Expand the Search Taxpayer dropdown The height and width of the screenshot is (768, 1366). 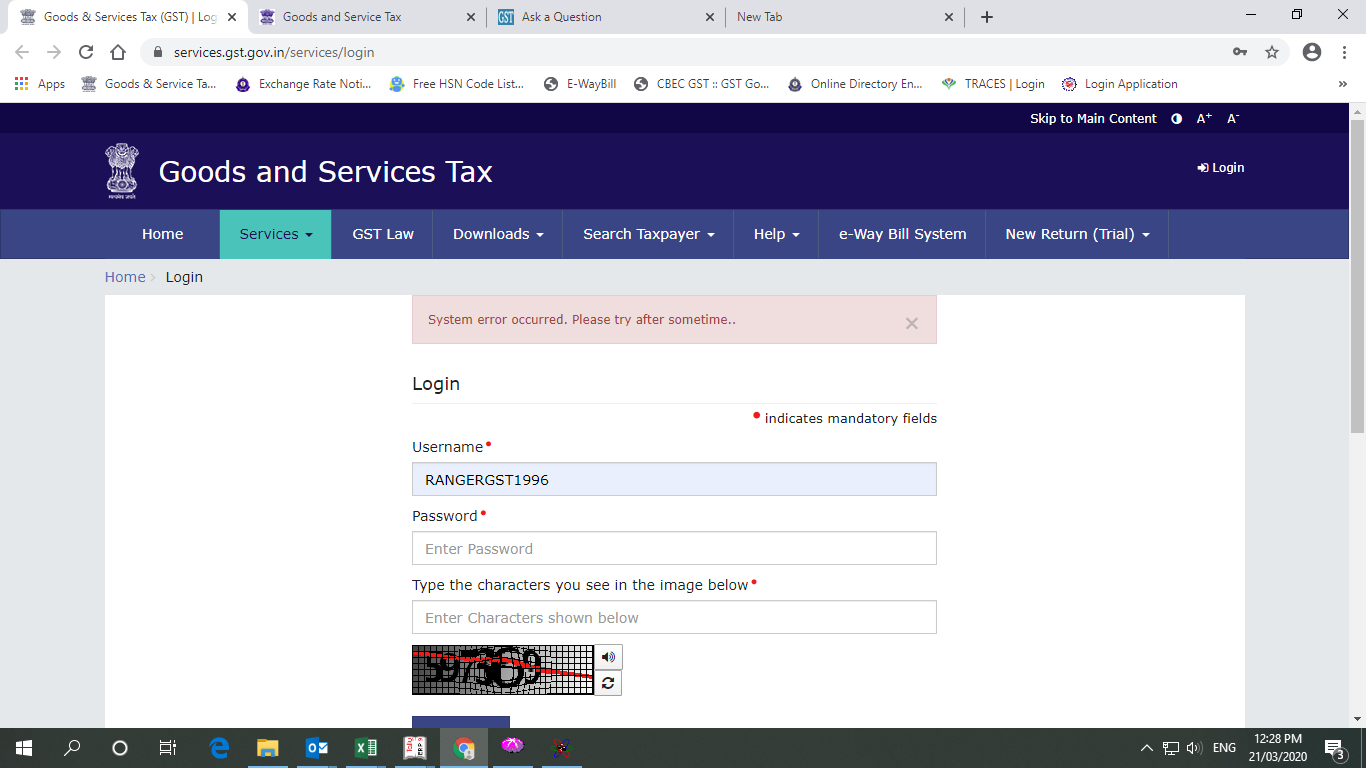tap(648, 234)
